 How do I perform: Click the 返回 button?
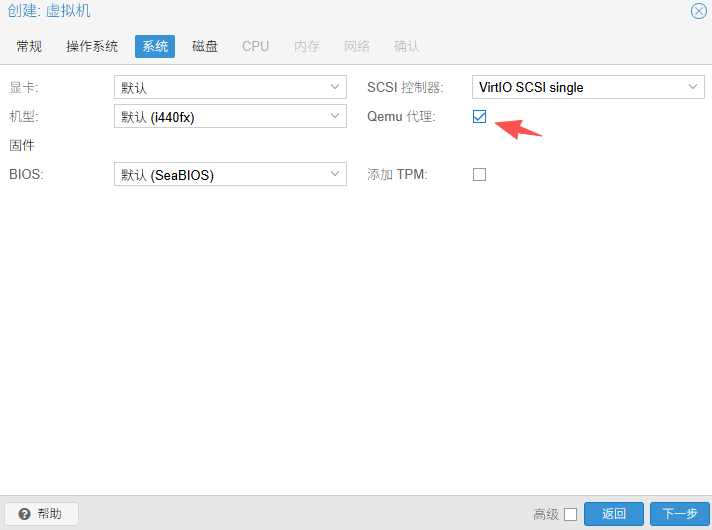pos(614,514)
